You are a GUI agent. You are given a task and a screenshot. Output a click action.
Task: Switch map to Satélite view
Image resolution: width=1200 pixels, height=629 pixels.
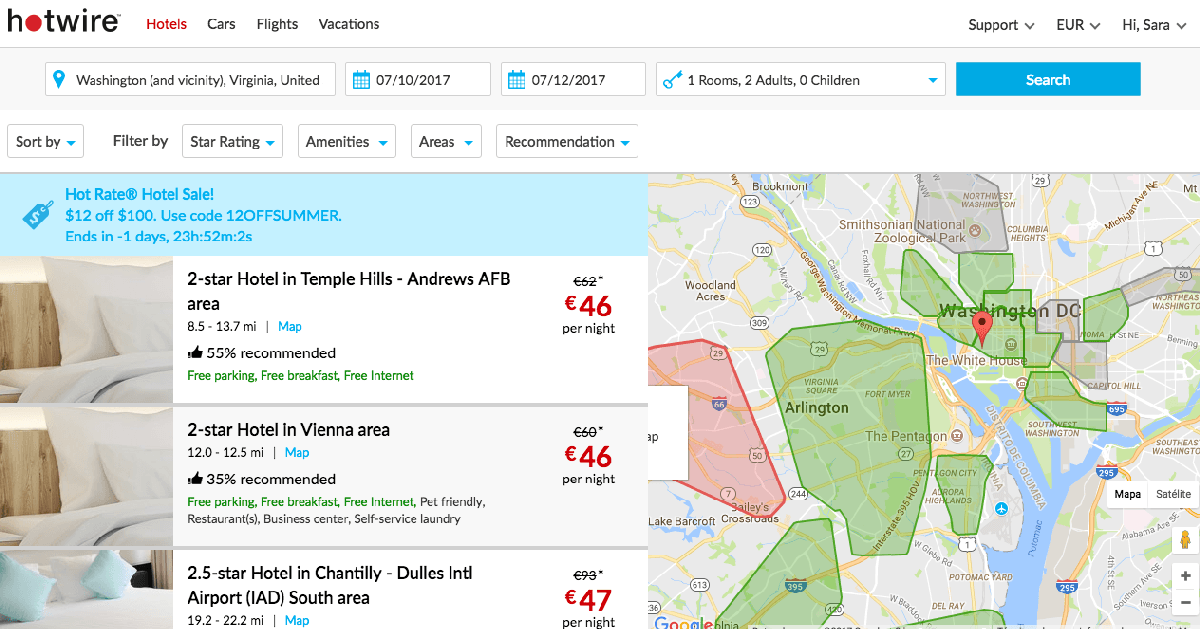point(1172,494)
